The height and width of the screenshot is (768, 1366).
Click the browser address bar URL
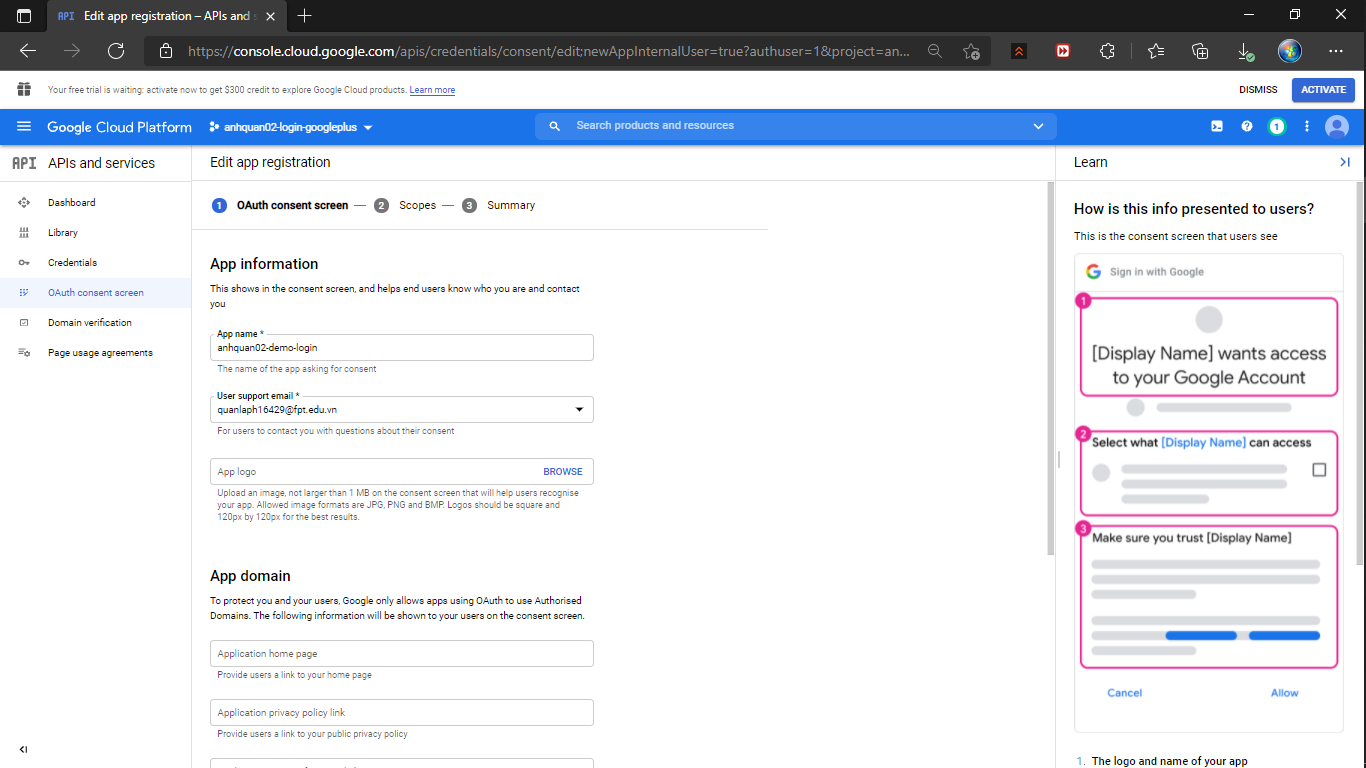pos(549,51)
